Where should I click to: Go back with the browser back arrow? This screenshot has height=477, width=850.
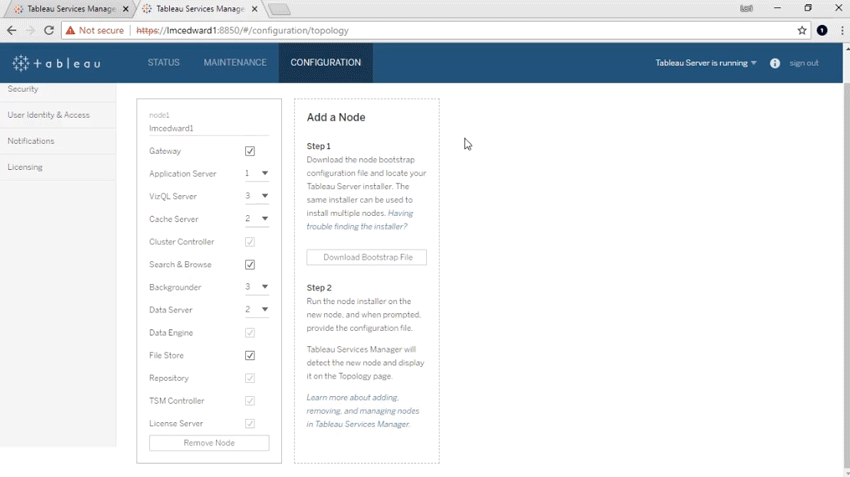[x=12, y=31]
